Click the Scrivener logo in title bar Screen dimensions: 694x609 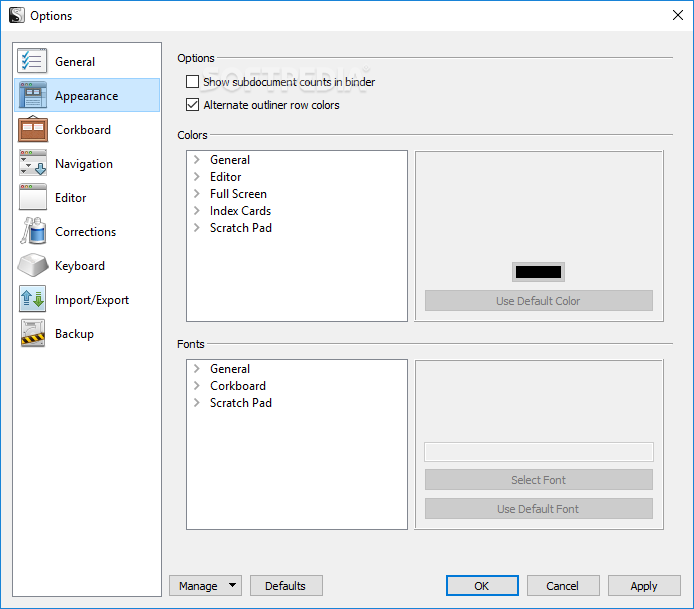pyautogui.click(x=17, y=15)
